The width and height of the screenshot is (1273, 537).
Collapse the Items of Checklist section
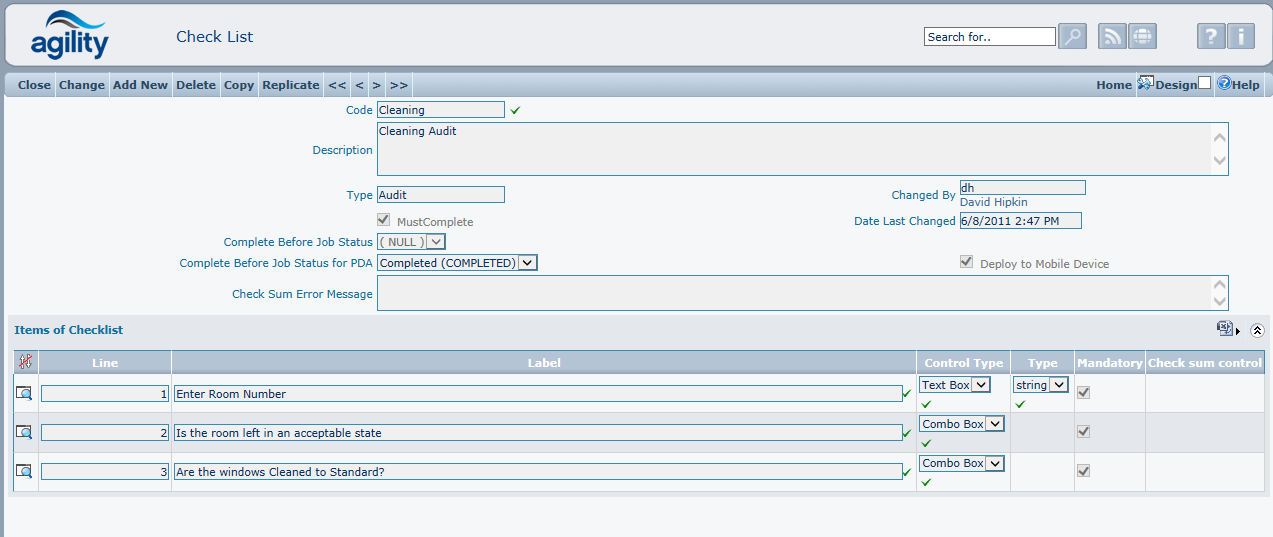1257,330
